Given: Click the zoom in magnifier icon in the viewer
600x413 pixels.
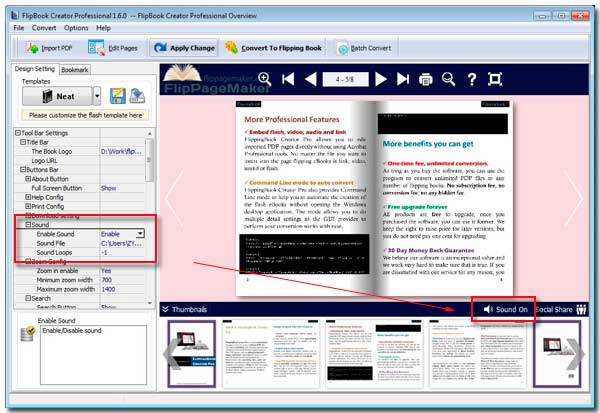Looking at the screenshot, I should coord(264,79).
